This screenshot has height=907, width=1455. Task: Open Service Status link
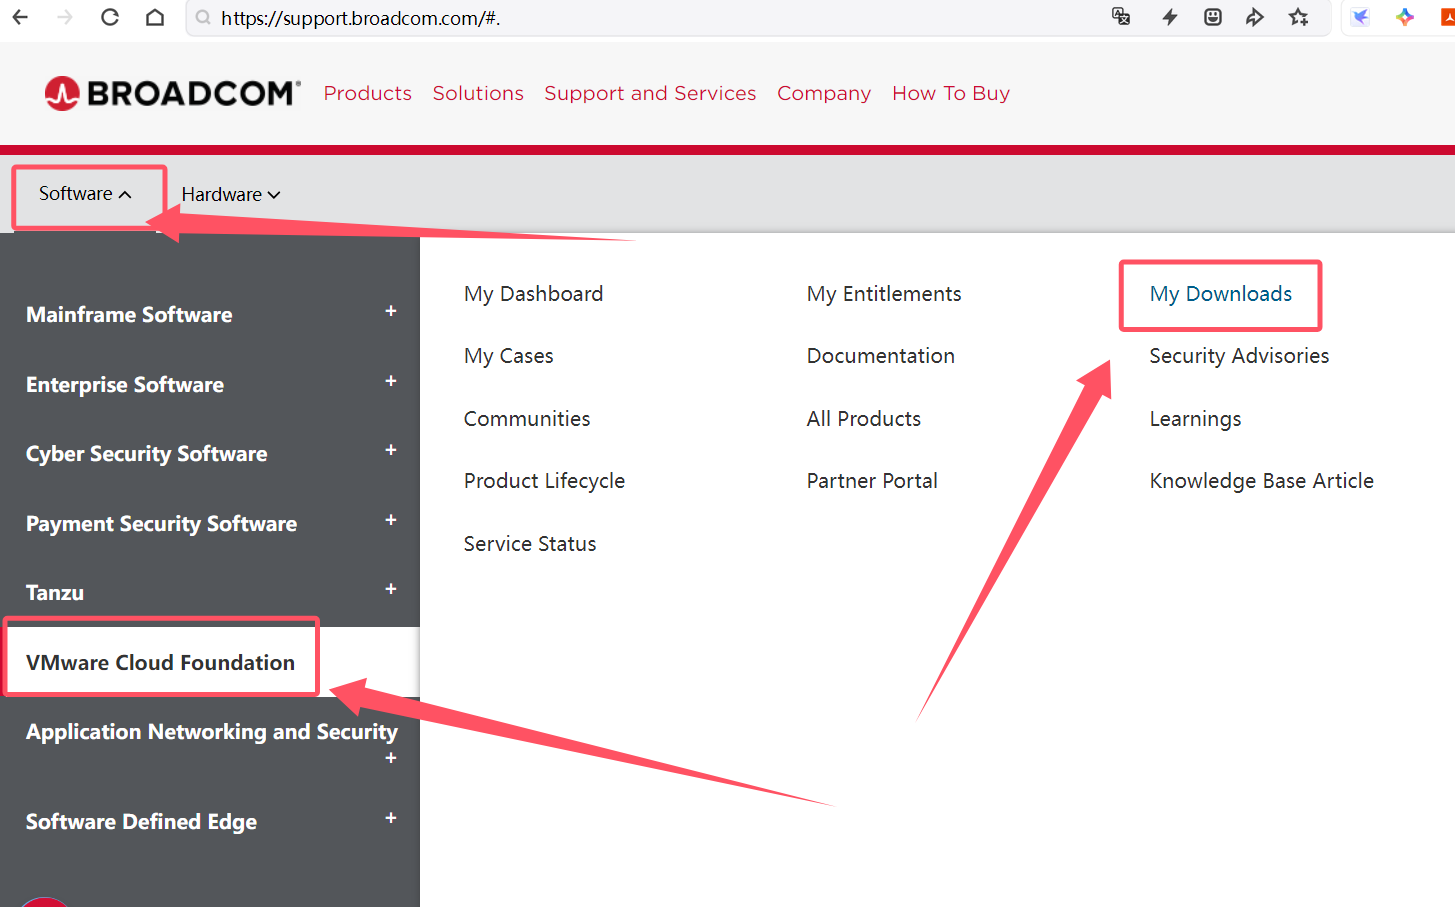530,544
